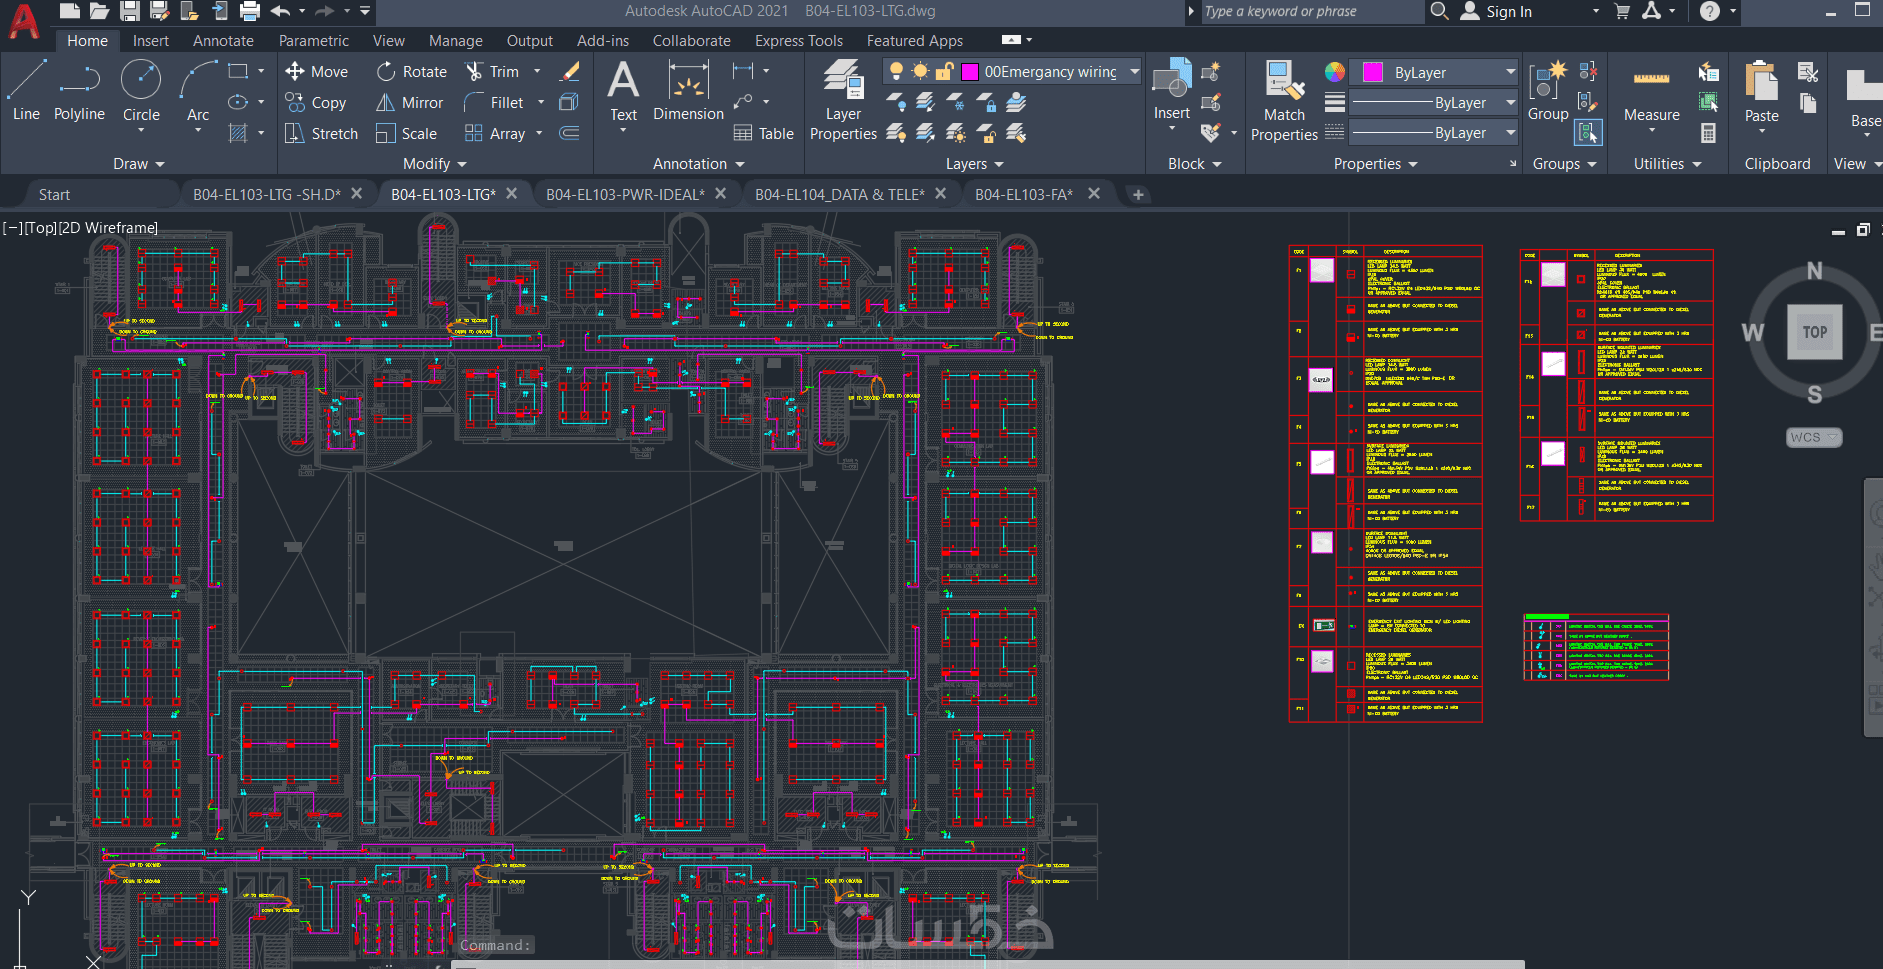Select the Polyline tool

(79, 90)
